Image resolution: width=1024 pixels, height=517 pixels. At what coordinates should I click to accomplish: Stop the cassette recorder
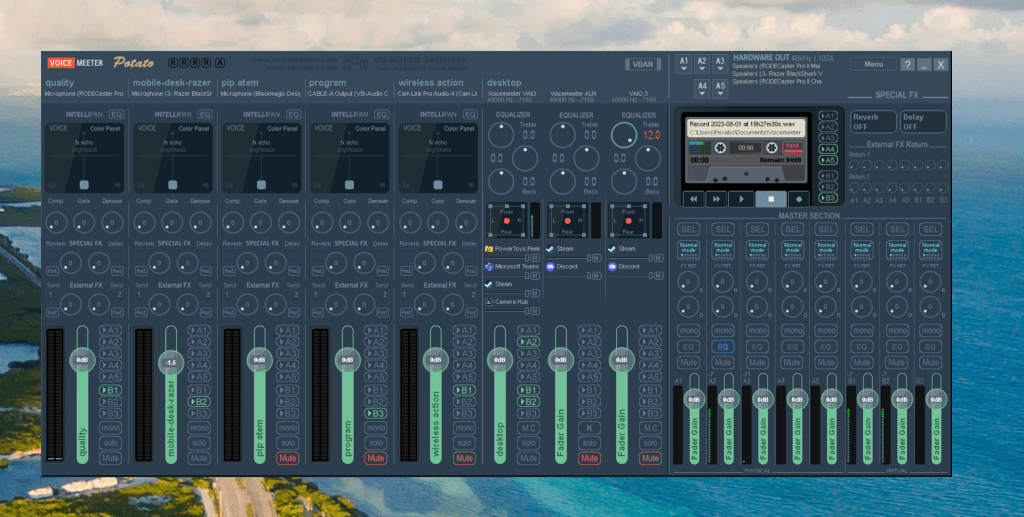[x=771, y=199]
